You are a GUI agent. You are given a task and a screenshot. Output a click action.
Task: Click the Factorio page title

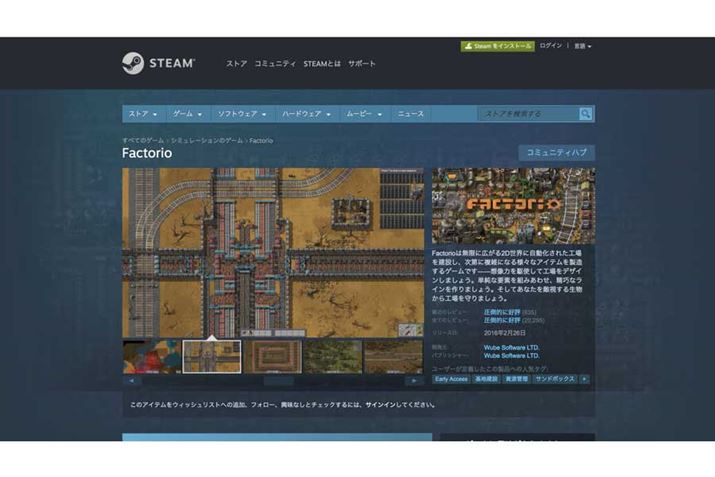pos(147,153)
